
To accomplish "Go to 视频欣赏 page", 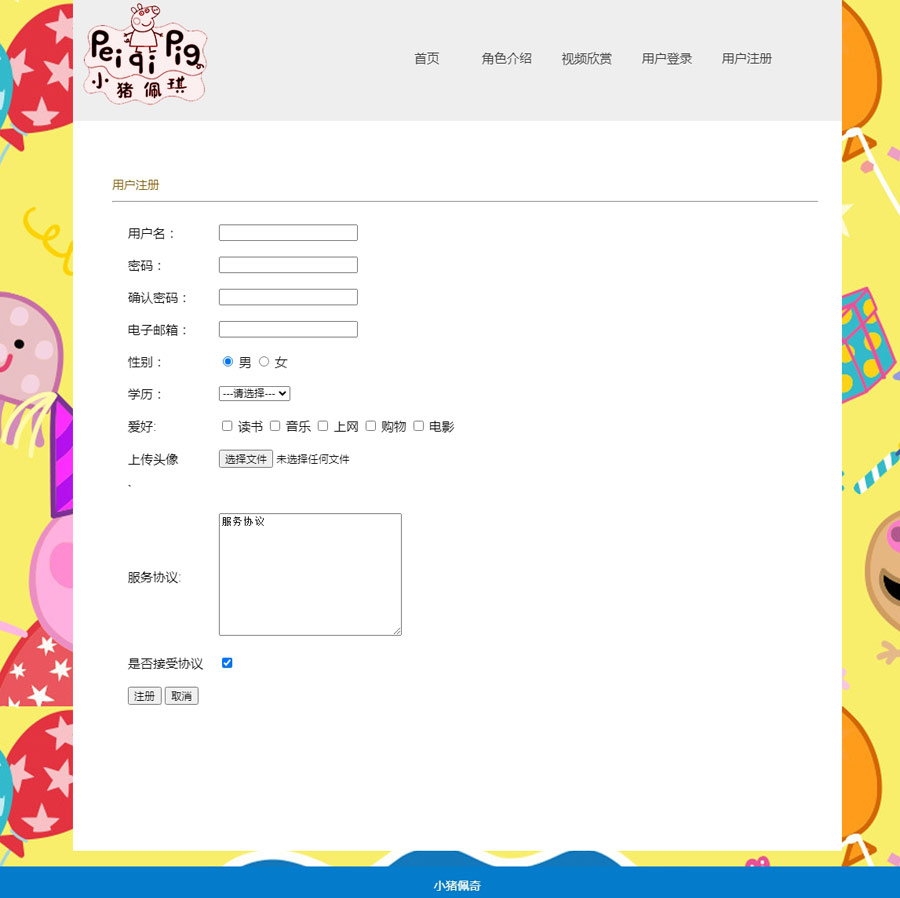I will 587,59.
